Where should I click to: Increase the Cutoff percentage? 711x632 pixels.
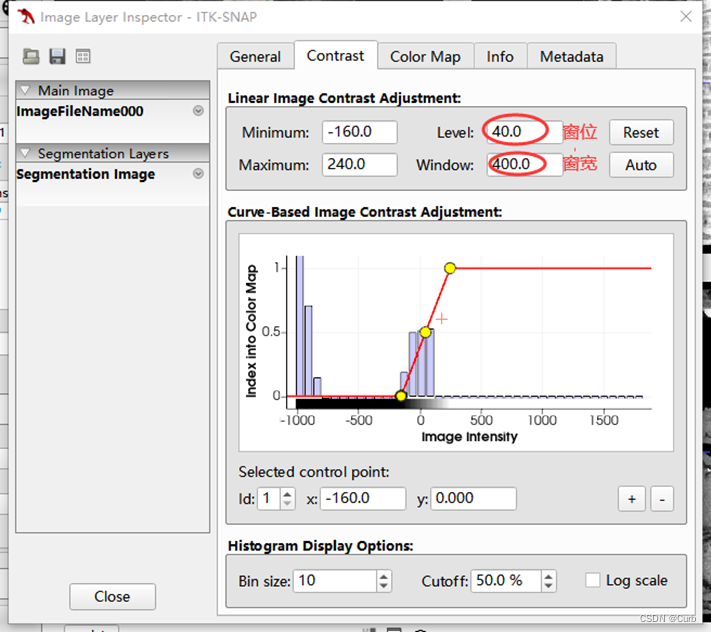coord(549,576)
